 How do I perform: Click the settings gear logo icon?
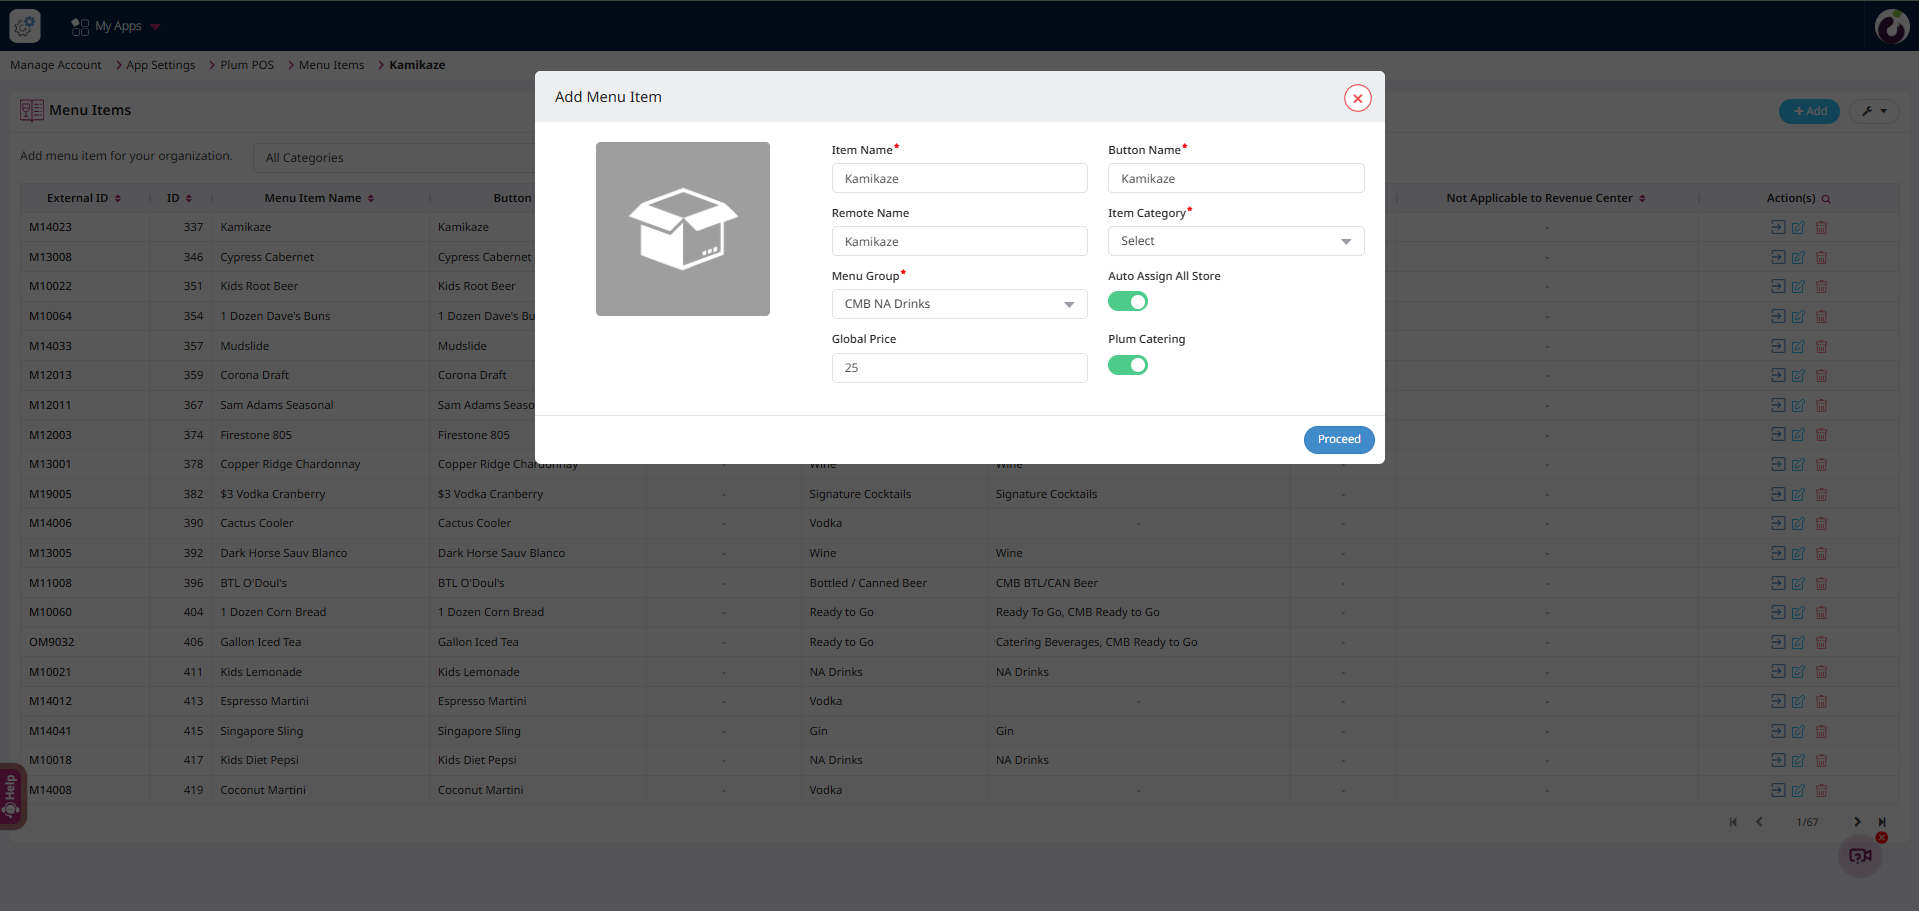point(25,26)
